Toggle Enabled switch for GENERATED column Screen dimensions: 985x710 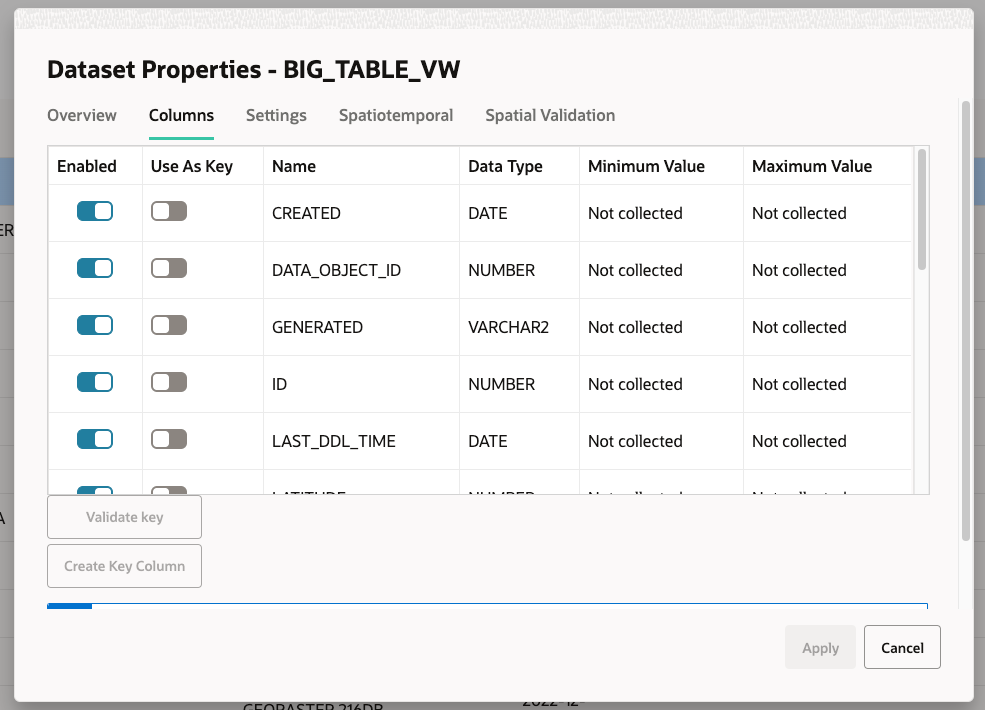pos(95,325)
